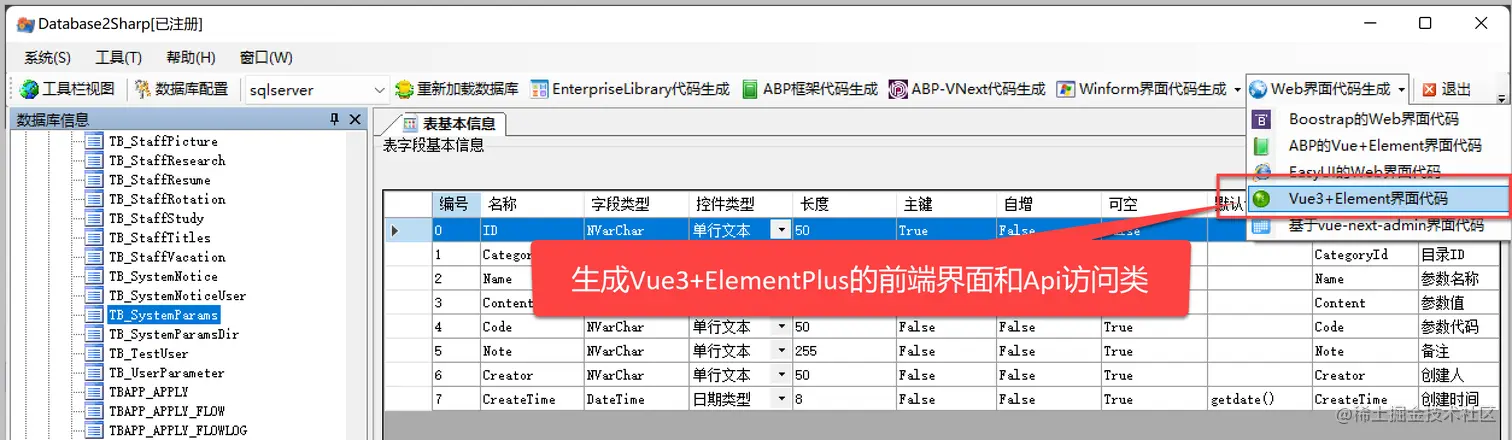Open Web界面代码生成 toolbar button
Image resolution: width=1512 pixels, height=440 pixels.
coord(1320,89)
